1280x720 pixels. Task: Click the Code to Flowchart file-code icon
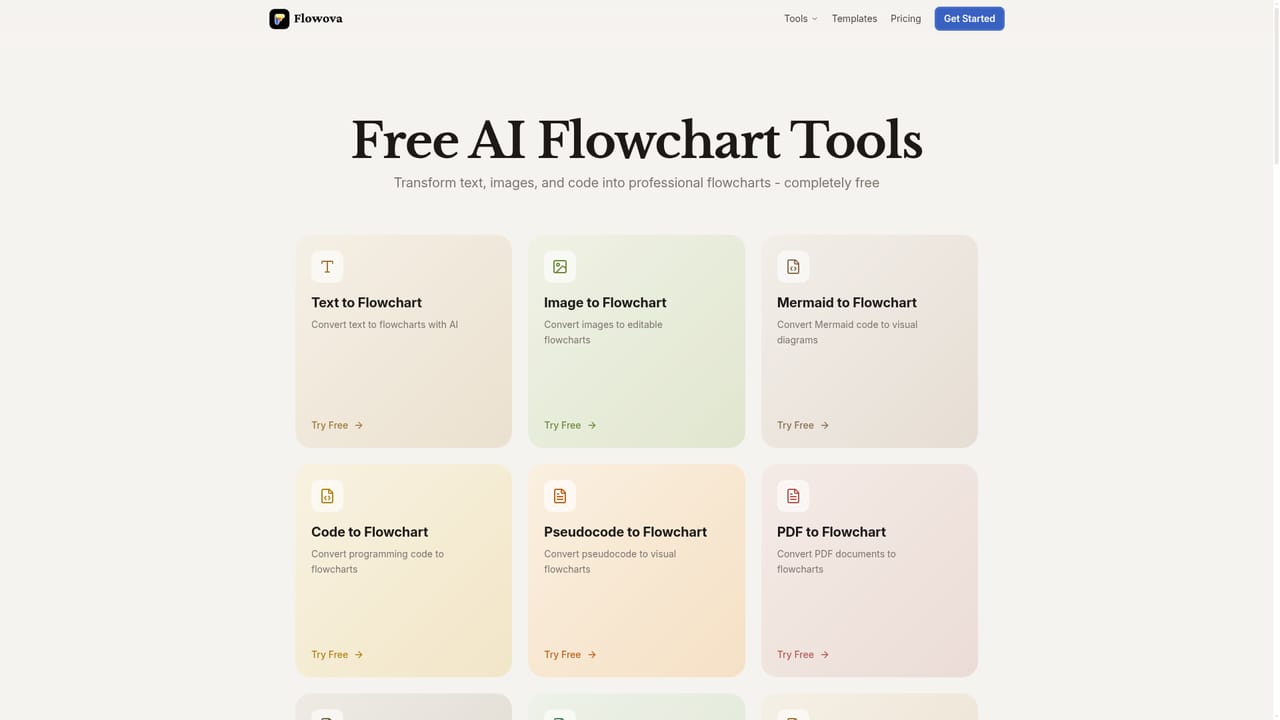point(327,496)
